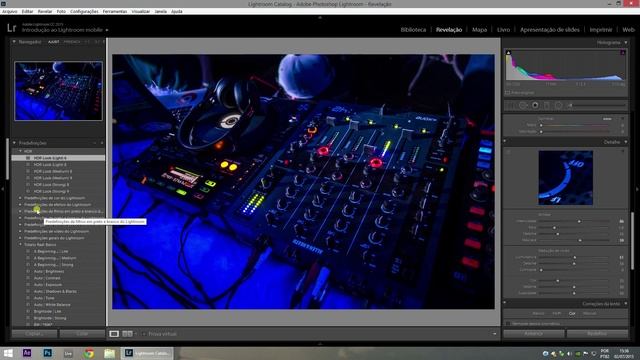Open toolbar options dropdown arrow
Screen dimensions: 640x360
click(495, 334)
